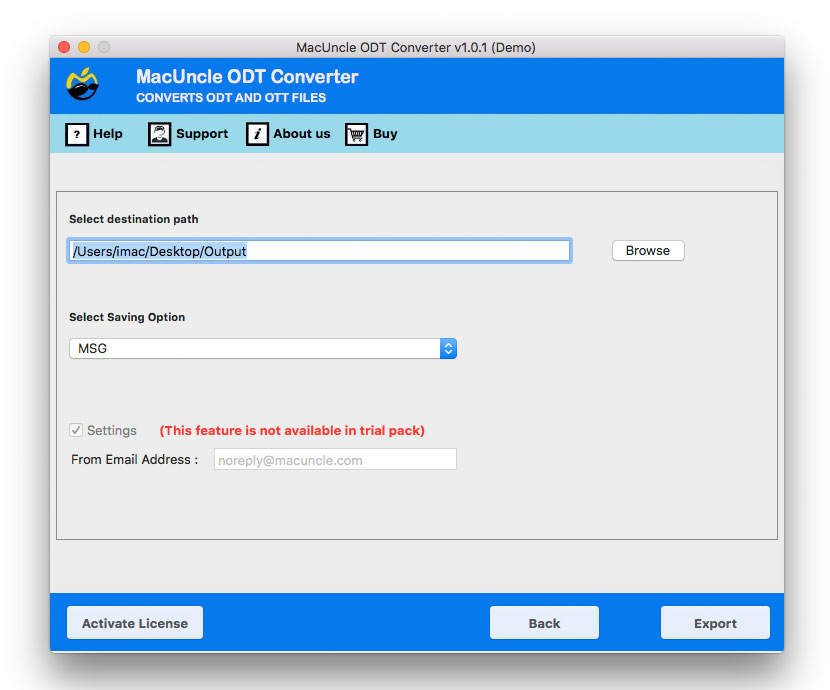The image size is (830, 690).
Task: Select the highlighted Output path text
Action: click(x=158, y=251)
